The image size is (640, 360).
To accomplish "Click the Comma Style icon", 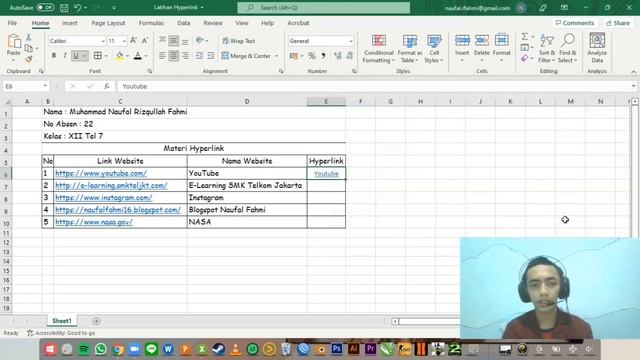I will pos(323,56).
